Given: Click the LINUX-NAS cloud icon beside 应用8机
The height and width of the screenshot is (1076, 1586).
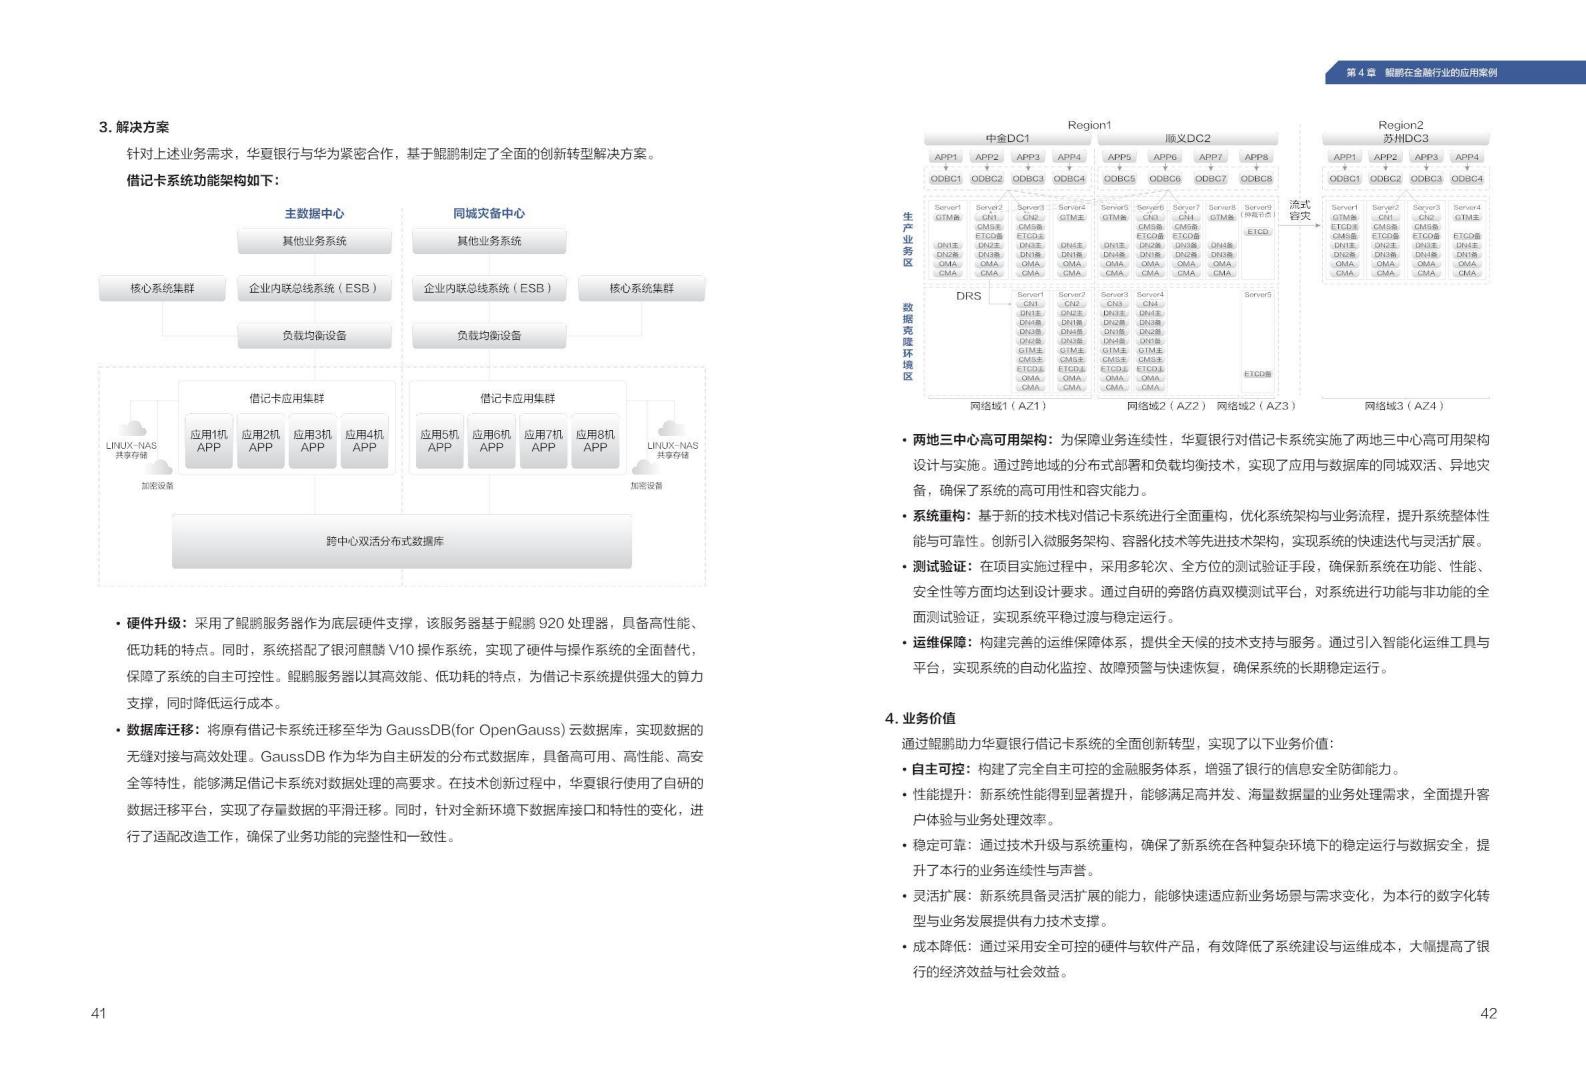Looking at the screenshot, I should coord(672,428).
